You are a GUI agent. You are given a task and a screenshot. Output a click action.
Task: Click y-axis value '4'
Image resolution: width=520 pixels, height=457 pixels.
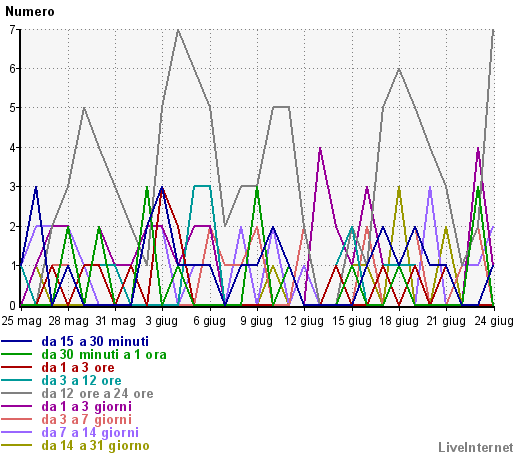(x=12, y=147)
